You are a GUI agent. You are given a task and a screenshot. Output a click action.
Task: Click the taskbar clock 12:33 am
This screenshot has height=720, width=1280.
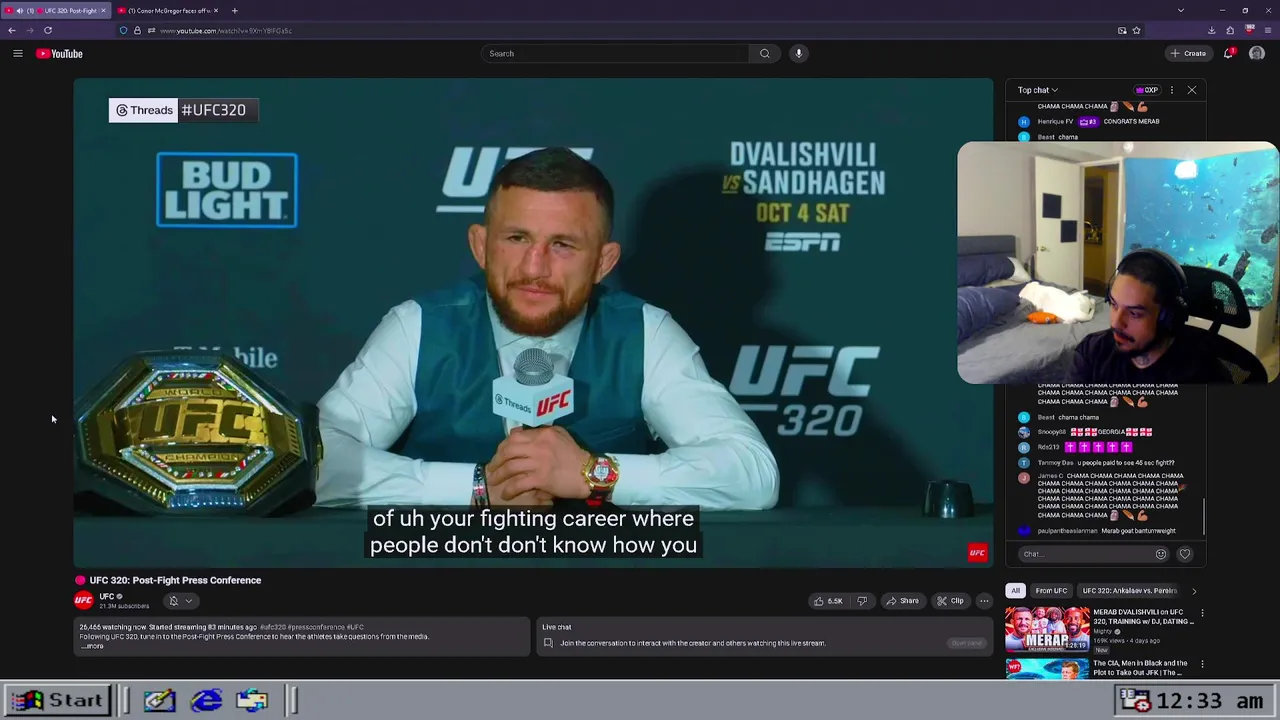[1212, 700]
